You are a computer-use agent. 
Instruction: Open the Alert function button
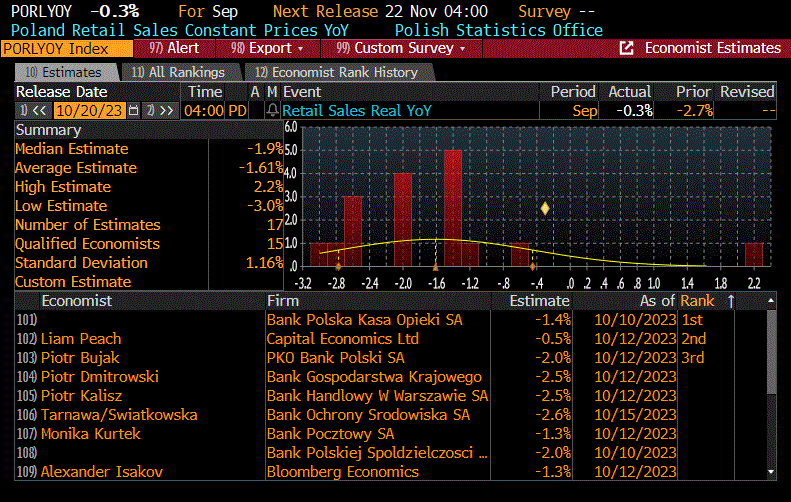tap(175, 48)
